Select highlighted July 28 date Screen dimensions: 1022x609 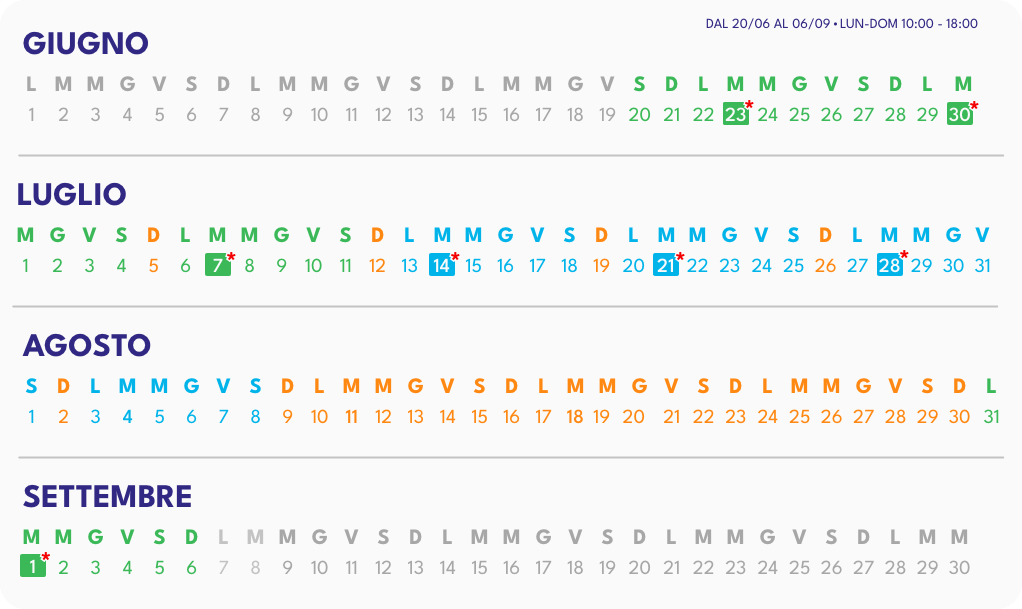[x=889, y=266]
